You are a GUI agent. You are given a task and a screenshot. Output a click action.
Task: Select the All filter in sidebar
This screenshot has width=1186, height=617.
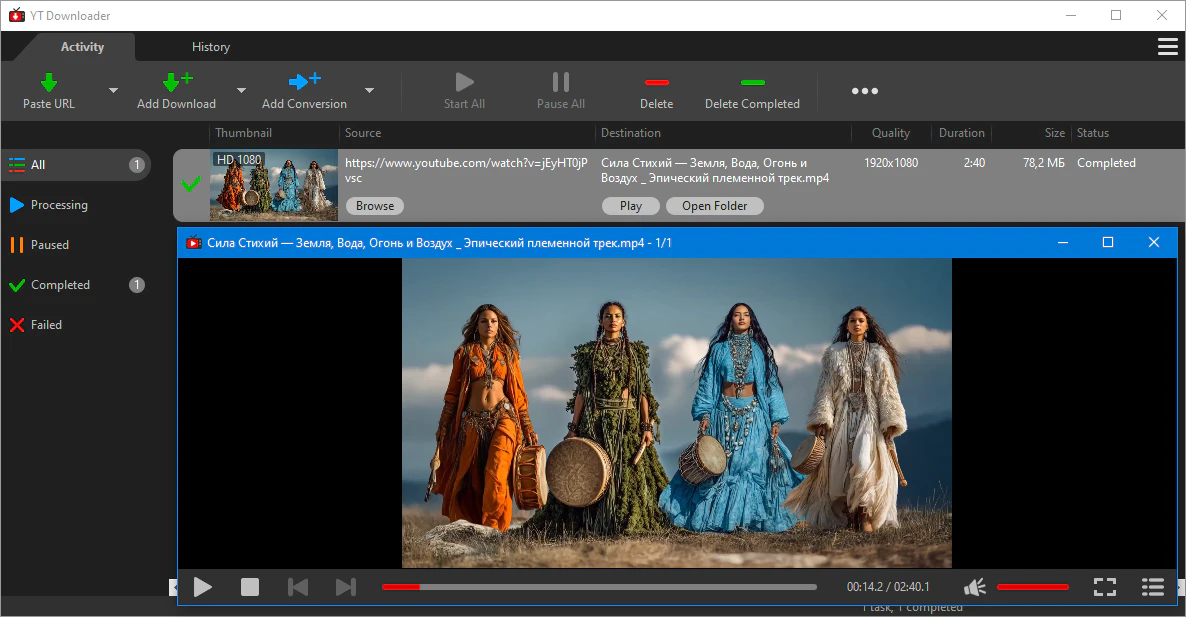[76, 165]
